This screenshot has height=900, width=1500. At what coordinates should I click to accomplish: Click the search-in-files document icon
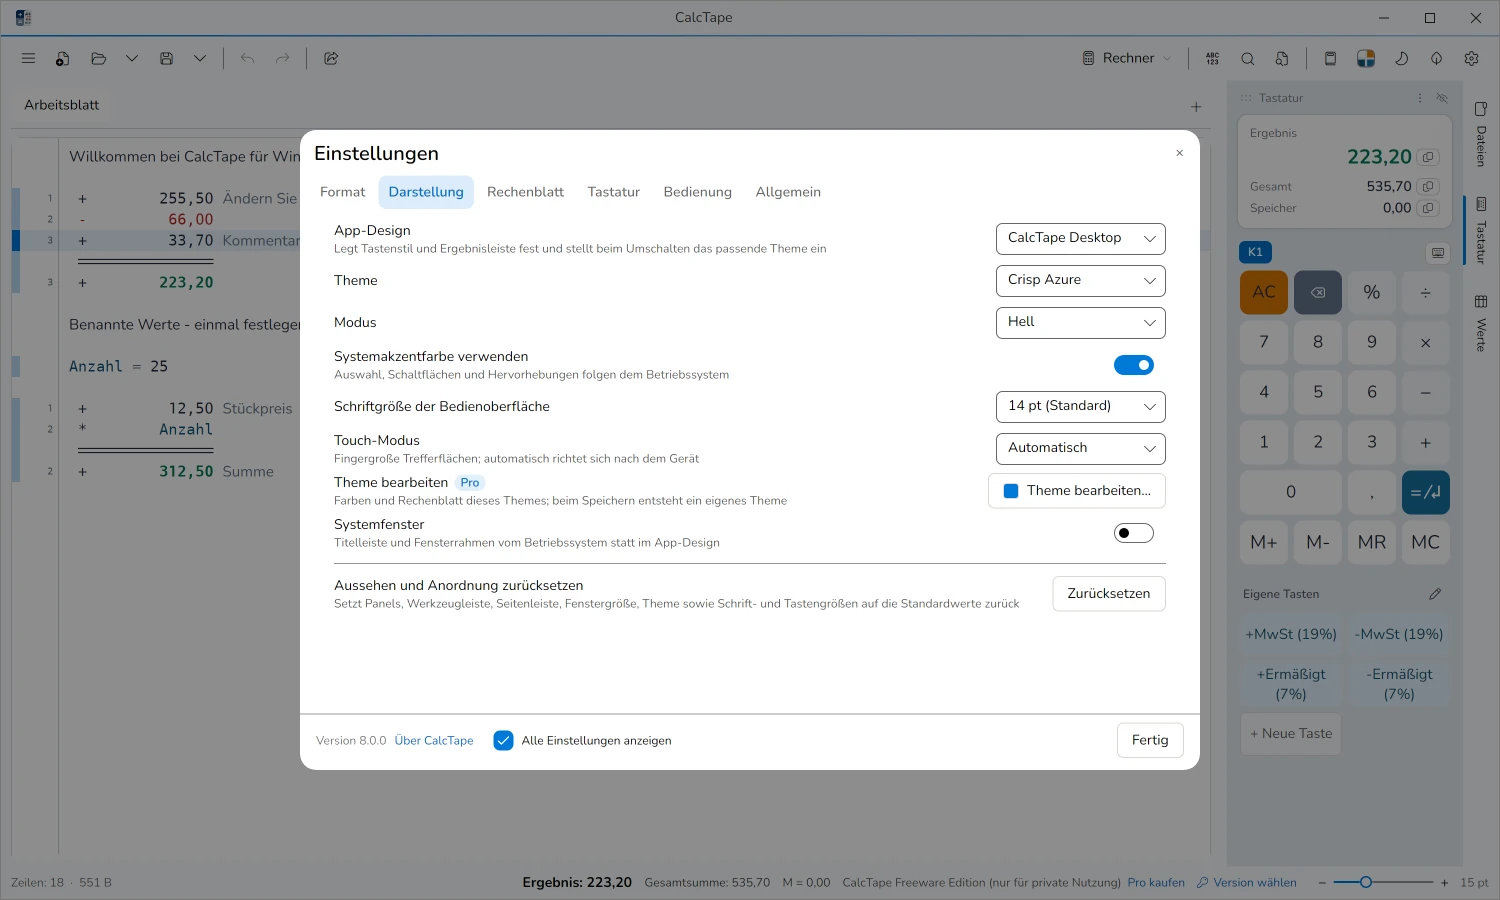coord(1282,59)
